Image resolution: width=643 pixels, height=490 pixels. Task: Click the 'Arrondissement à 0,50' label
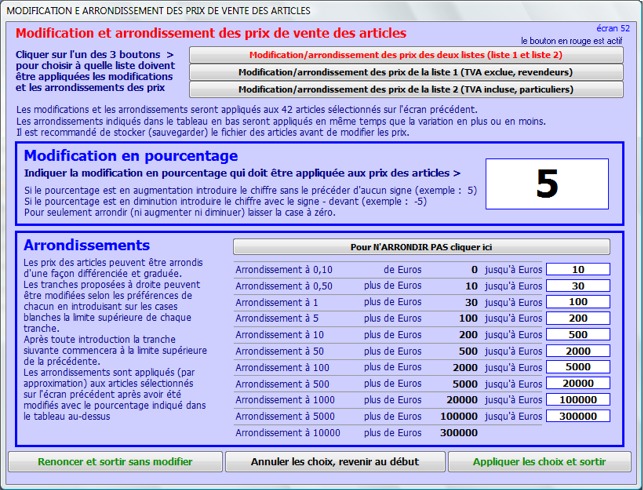(x=284, y=286)
